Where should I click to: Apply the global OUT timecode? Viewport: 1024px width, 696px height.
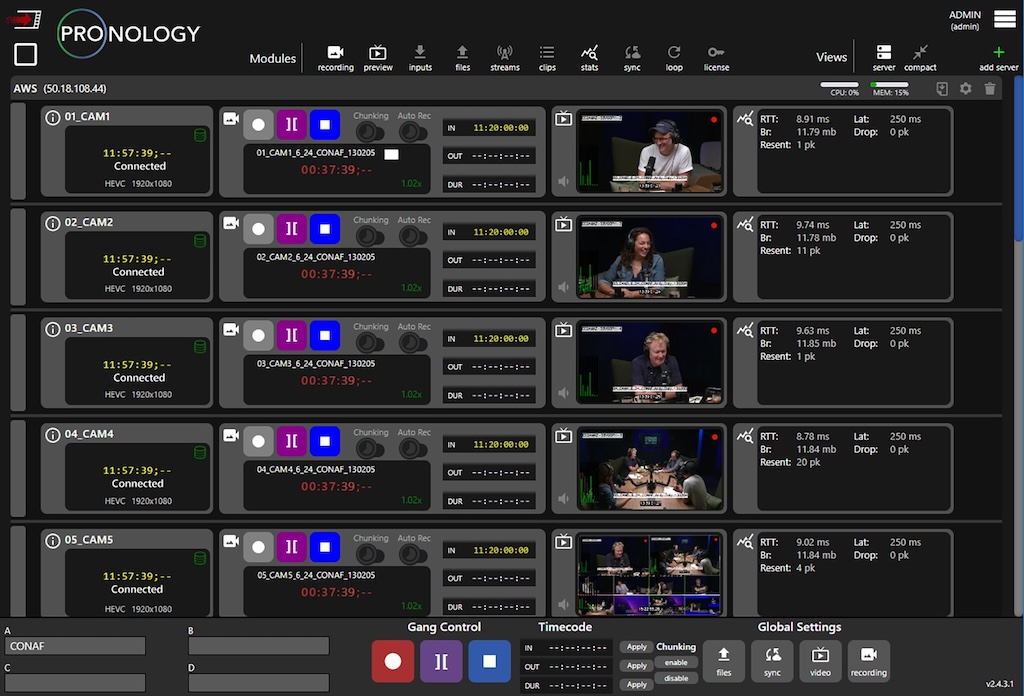point(636,666)
